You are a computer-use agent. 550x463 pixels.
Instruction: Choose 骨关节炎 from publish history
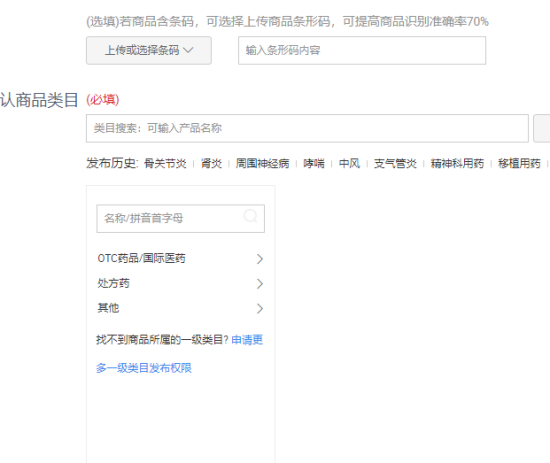coord(165,163)
